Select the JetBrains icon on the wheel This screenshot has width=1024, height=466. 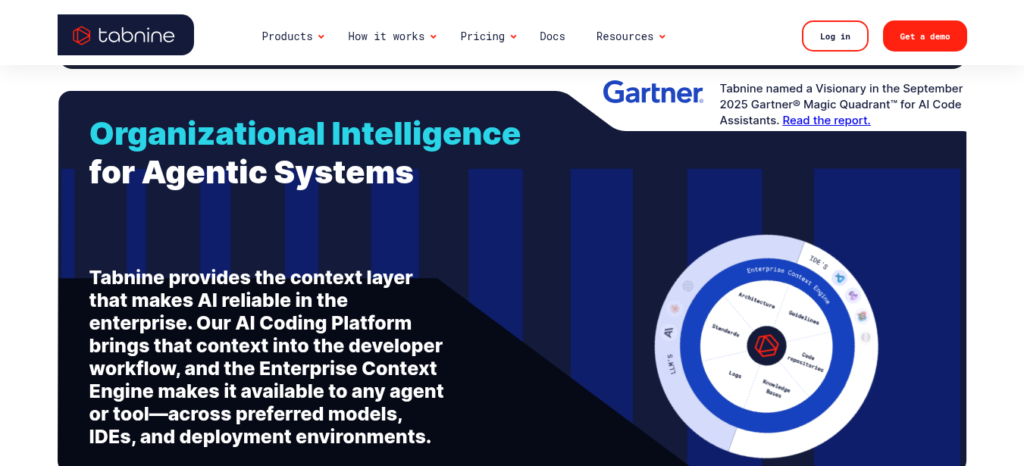[862, 317]
